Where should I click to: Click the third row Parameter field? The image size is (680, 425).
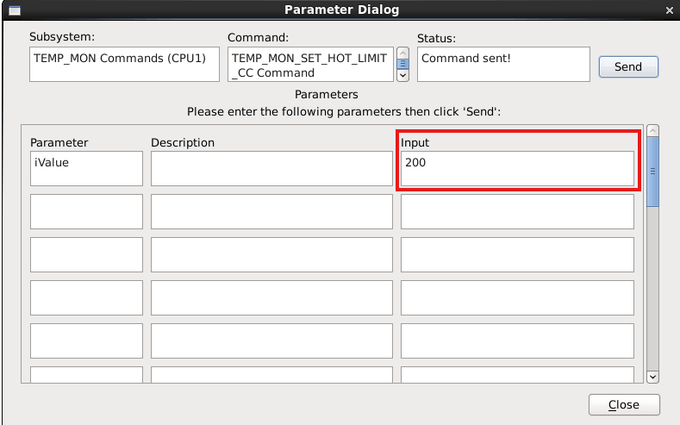(86, 255)
